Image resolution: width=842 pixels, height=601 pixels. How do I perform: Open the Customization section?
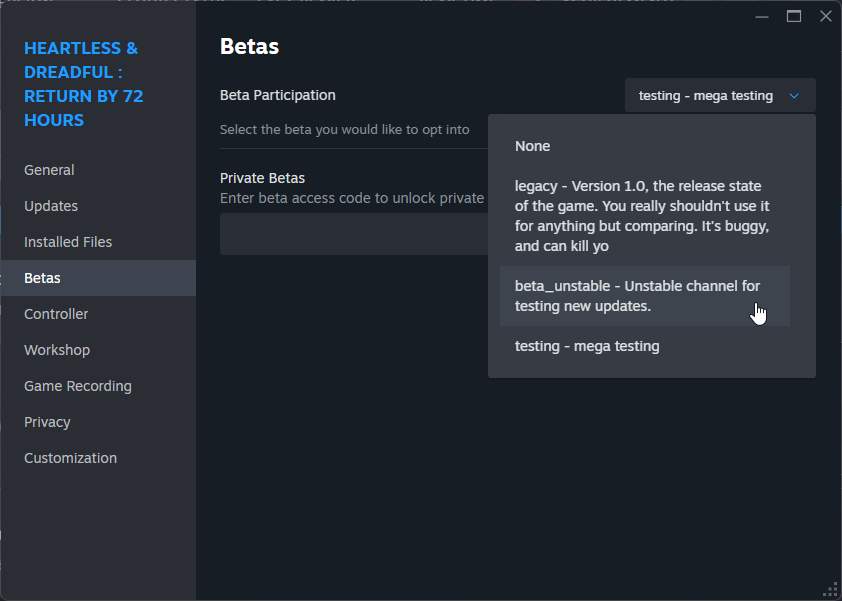click(x=98, y=458)
